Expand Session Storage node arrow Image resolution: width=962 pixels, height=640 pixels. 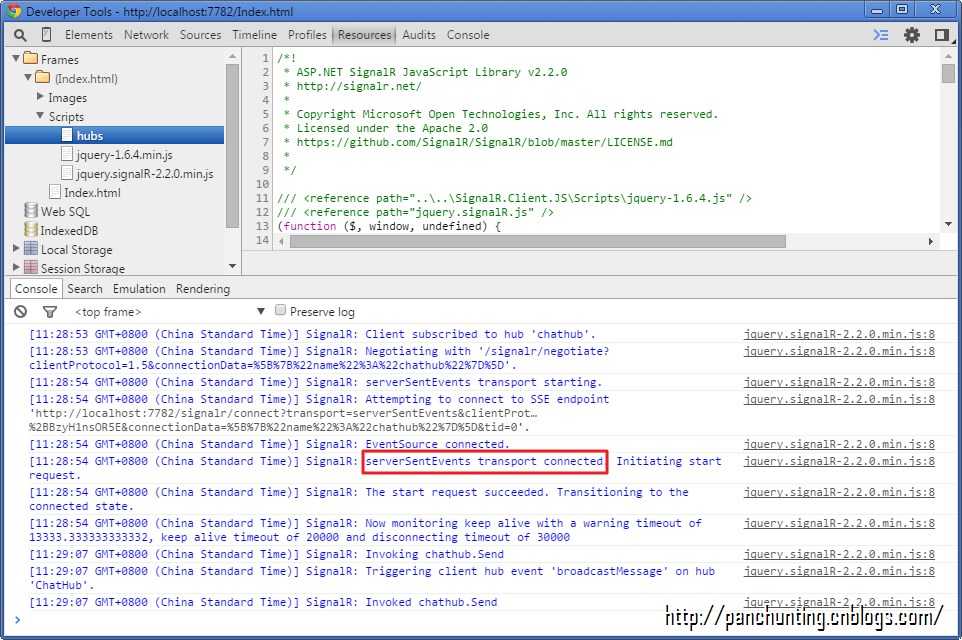[16, 267]
